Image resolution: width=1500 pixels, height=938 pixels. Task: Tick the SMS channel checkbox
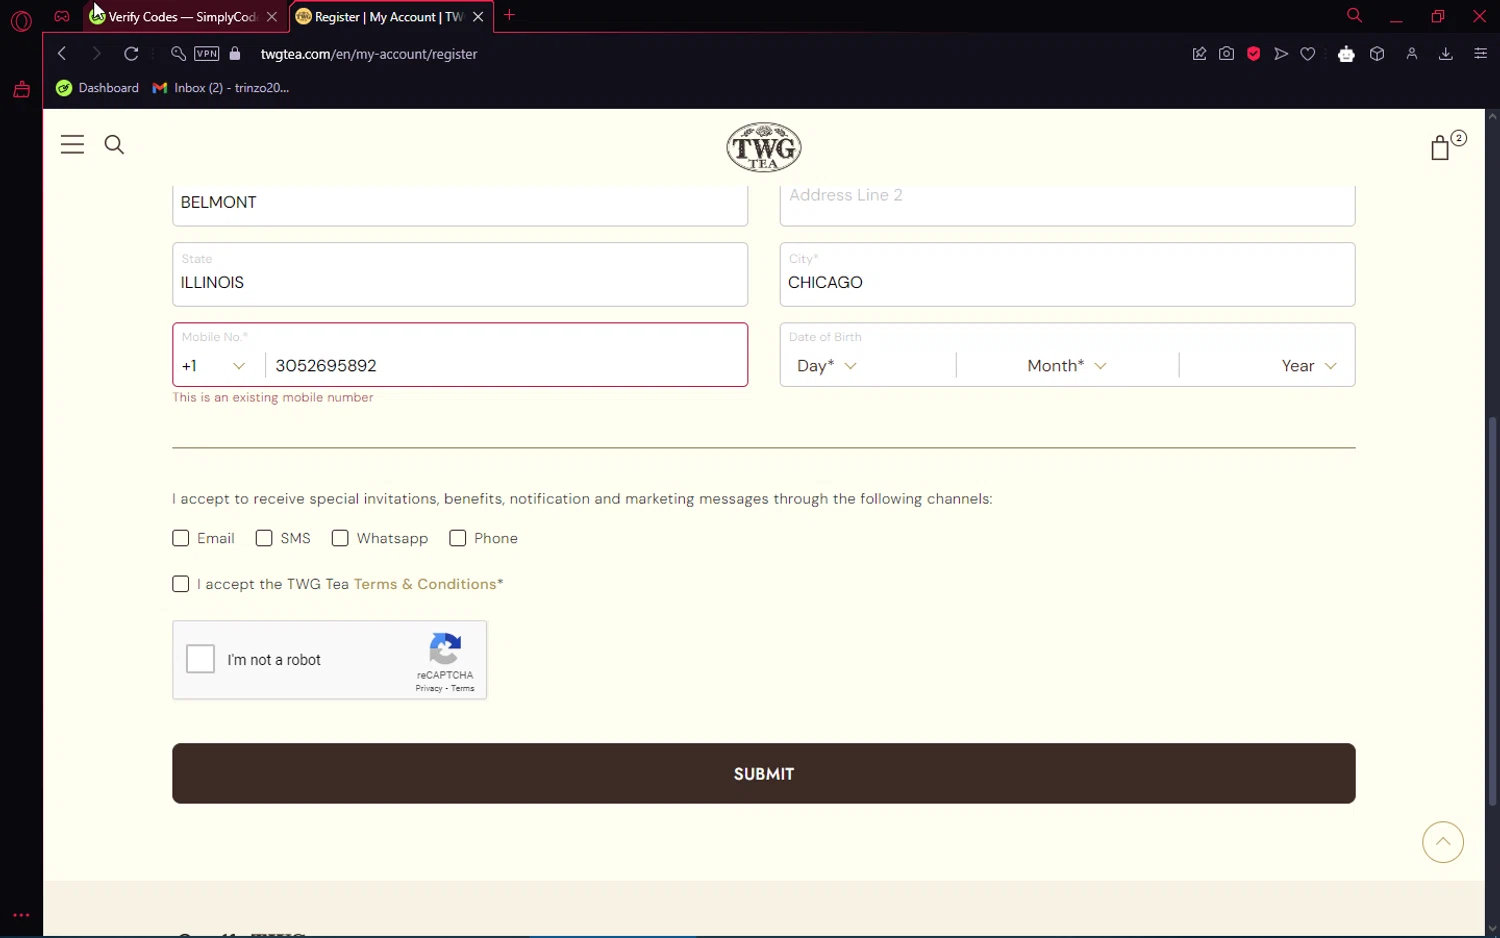[x=264, y=538]
